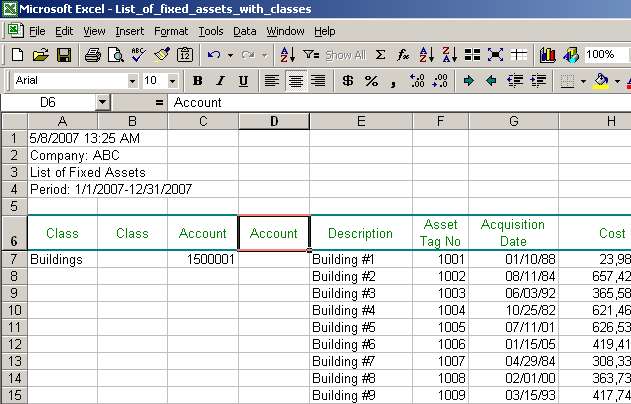The height and width of the screenshot is (404, 631).
Task: Sort descending with the Z-A icon
Action: [449, 55]
